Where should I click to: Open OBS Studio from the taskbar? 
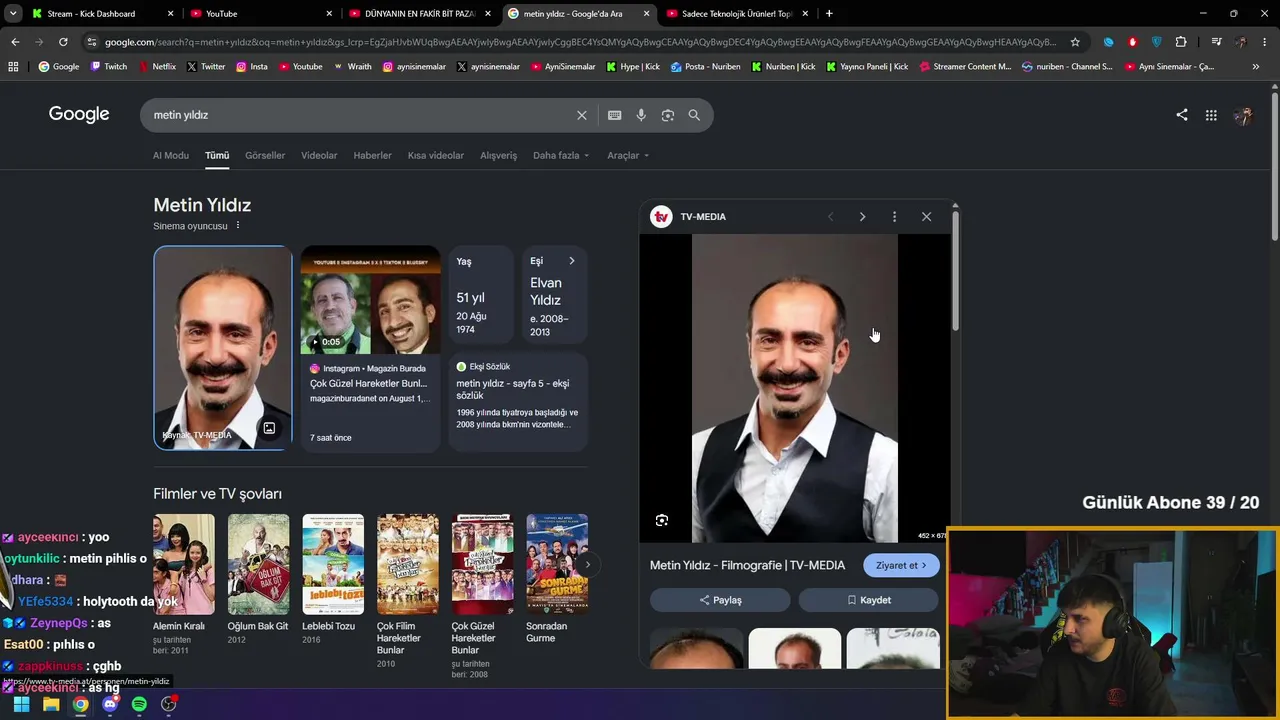[169, 704]
